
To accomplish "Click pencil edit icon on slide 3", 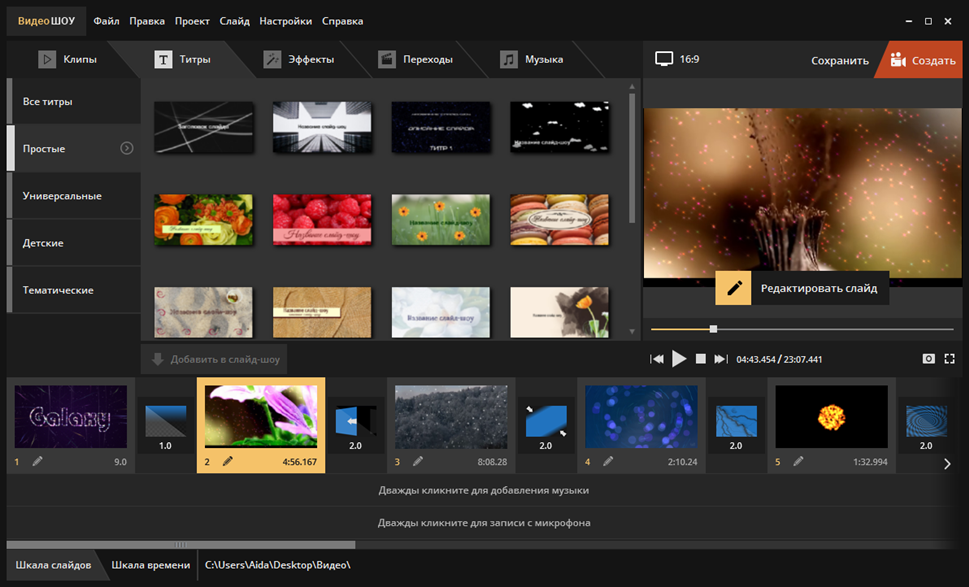I will [x=418, y=461].
